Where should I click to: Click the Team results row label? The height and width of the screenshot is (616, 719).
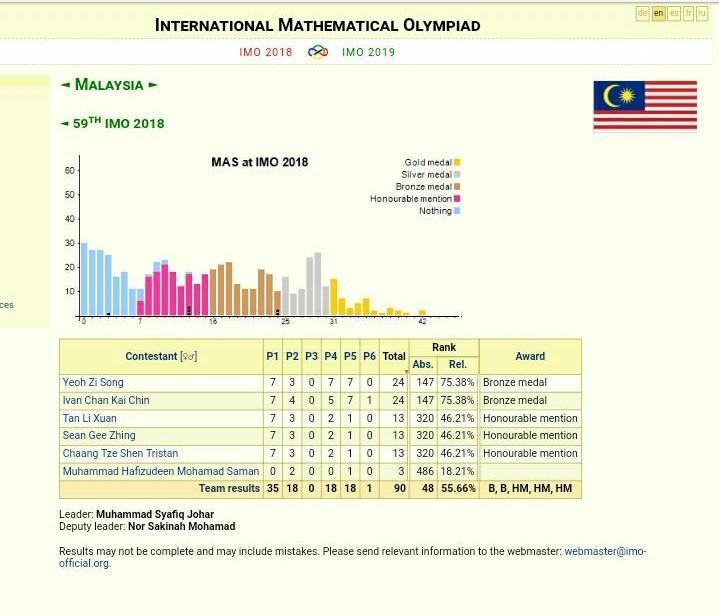[229, 488]
